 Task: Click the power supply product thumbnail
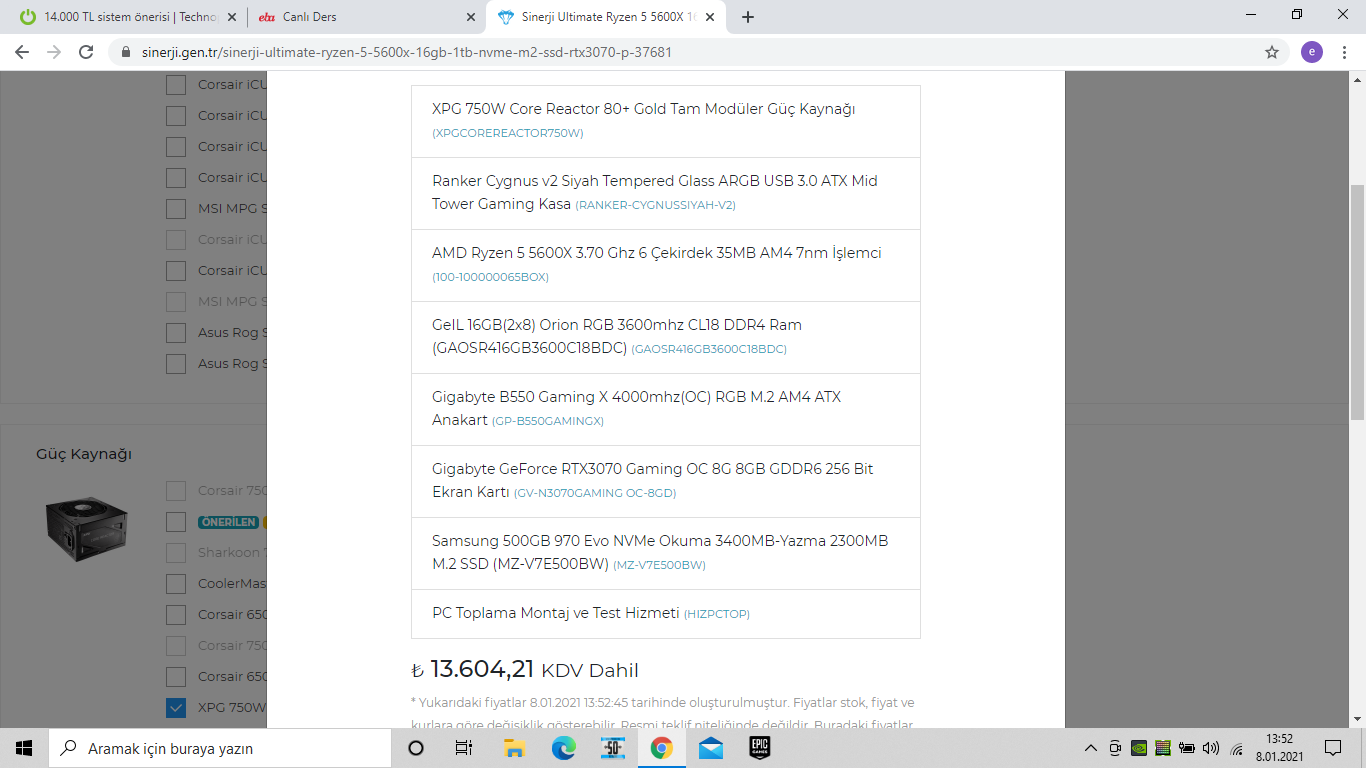point(86,528)
